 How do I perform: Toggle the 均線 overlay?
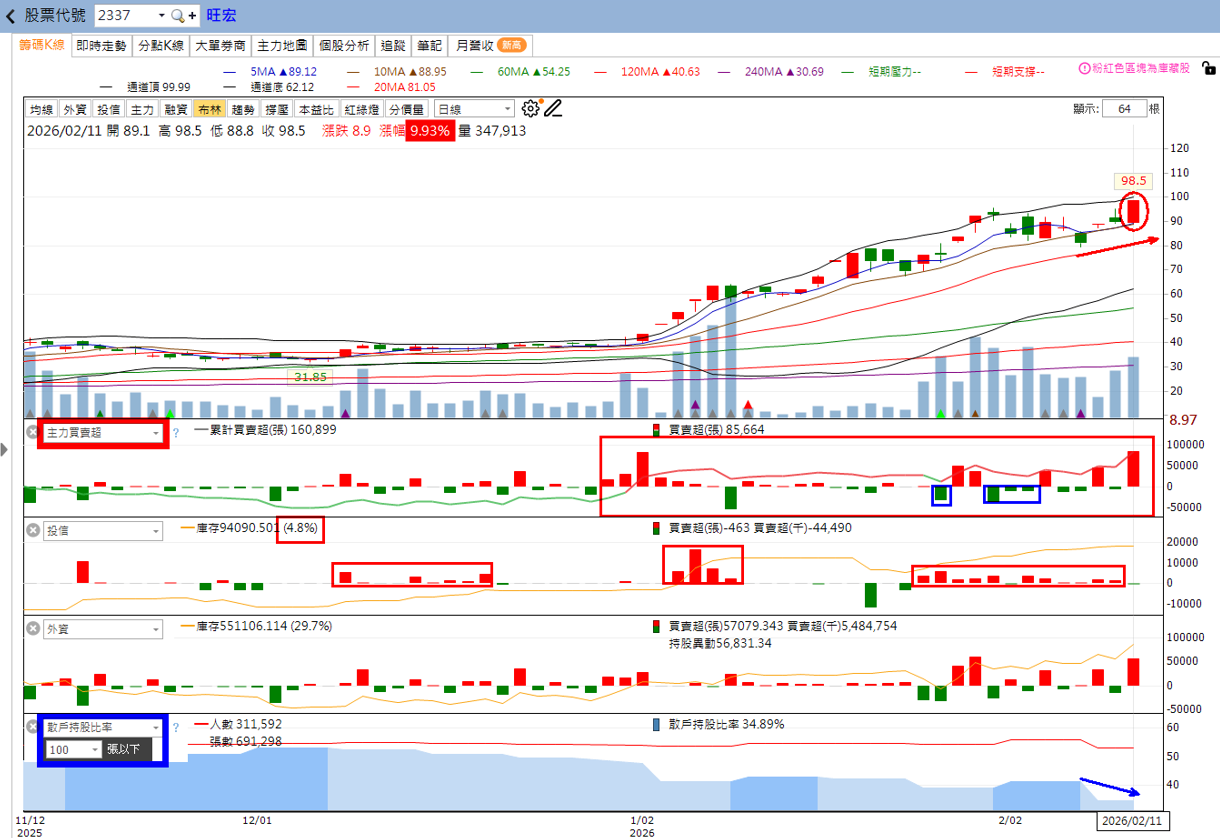(x=41, y=109)
